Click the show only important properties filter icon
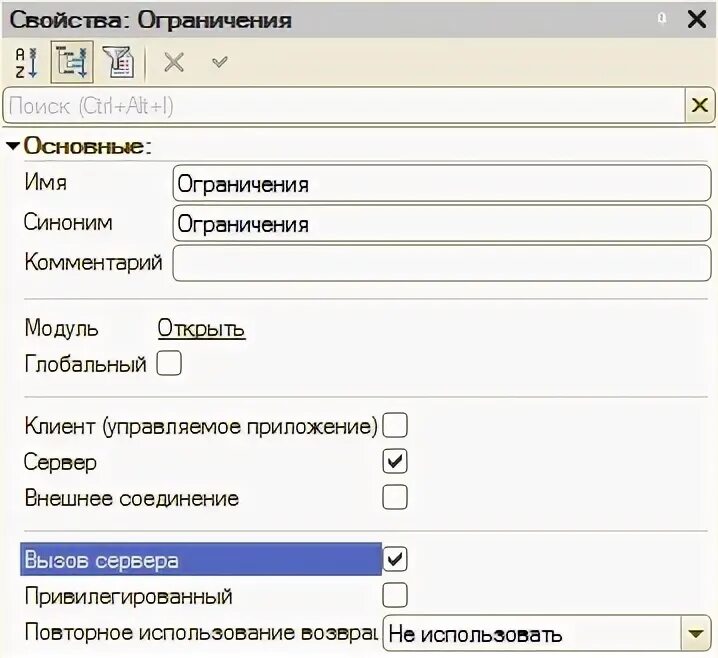The width and height of the screenshot is (718, 658). (x=117, y=62)
